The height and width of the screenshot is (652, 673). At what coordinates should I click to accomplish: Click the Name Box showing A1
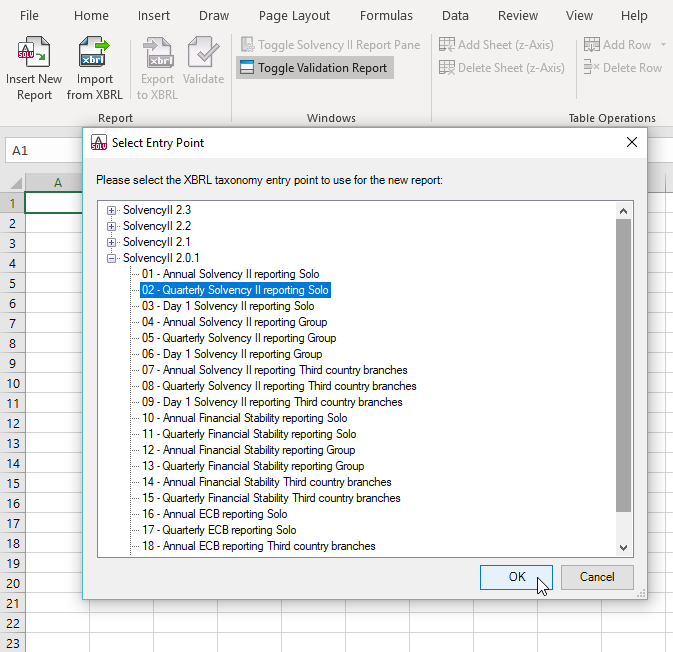40,150
